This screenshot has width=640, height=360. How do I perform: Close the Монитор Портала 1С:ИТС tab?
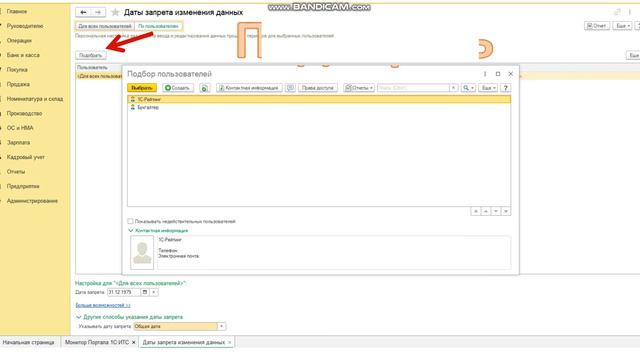133,342
